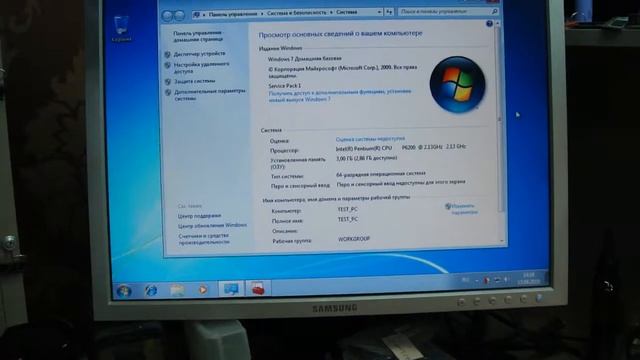The width and height of the screenshot is (640, 360).
Task: Click the Control Panel icon in address bar
Action: pyautogui.click(x=197, y=14)
